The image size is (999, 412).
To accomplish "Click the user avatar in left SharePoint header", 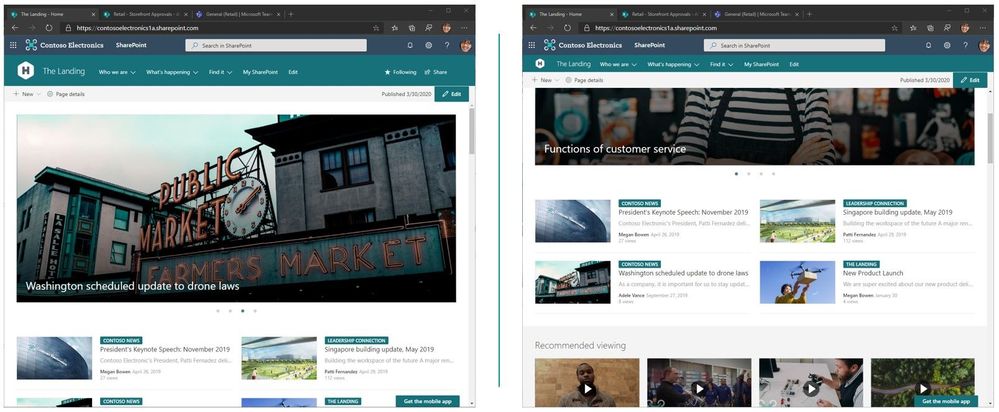I will [466, 45].
